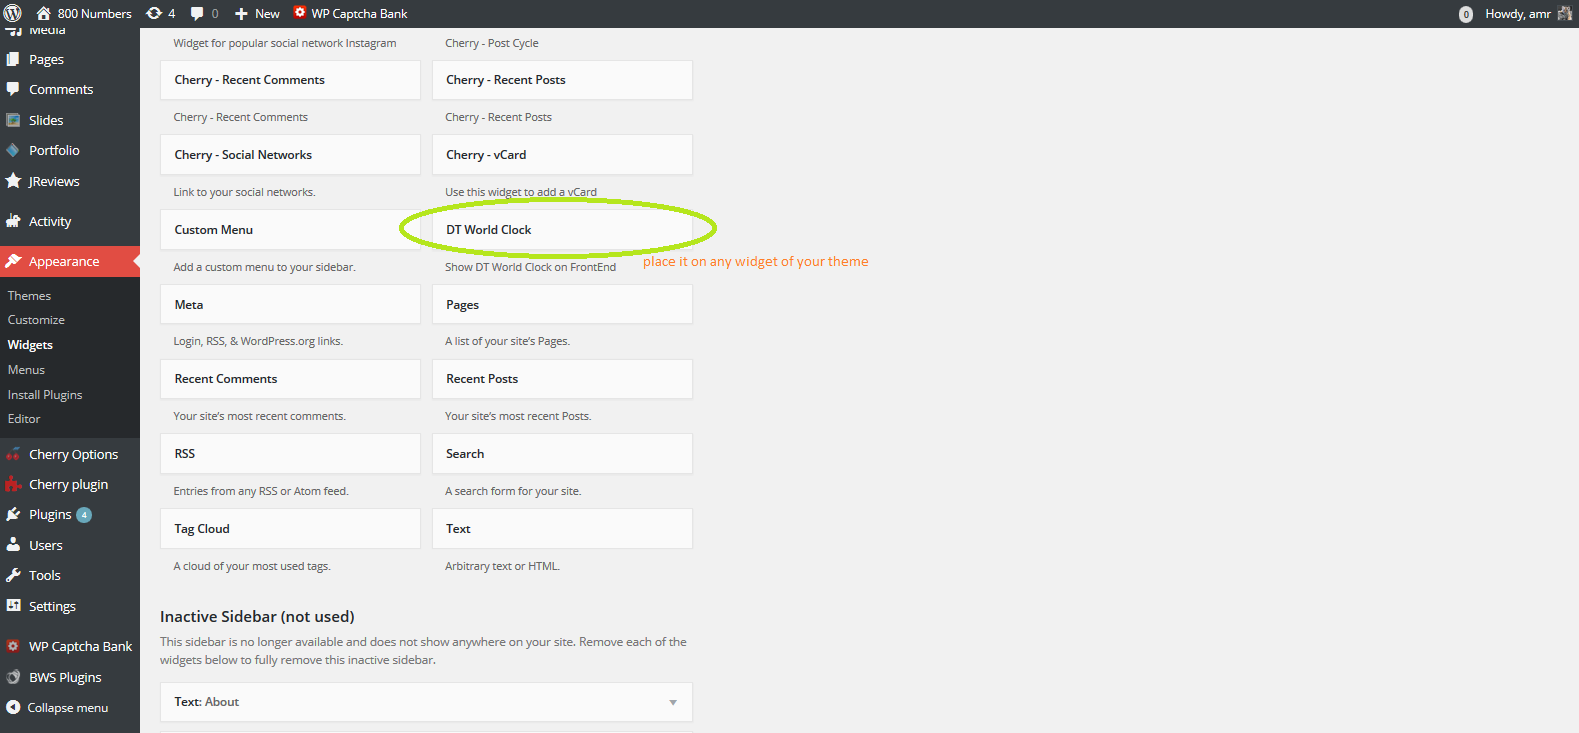Select the Cherry - vCard widget
The image size is (1579, 733).
click(x=562, y=155)
